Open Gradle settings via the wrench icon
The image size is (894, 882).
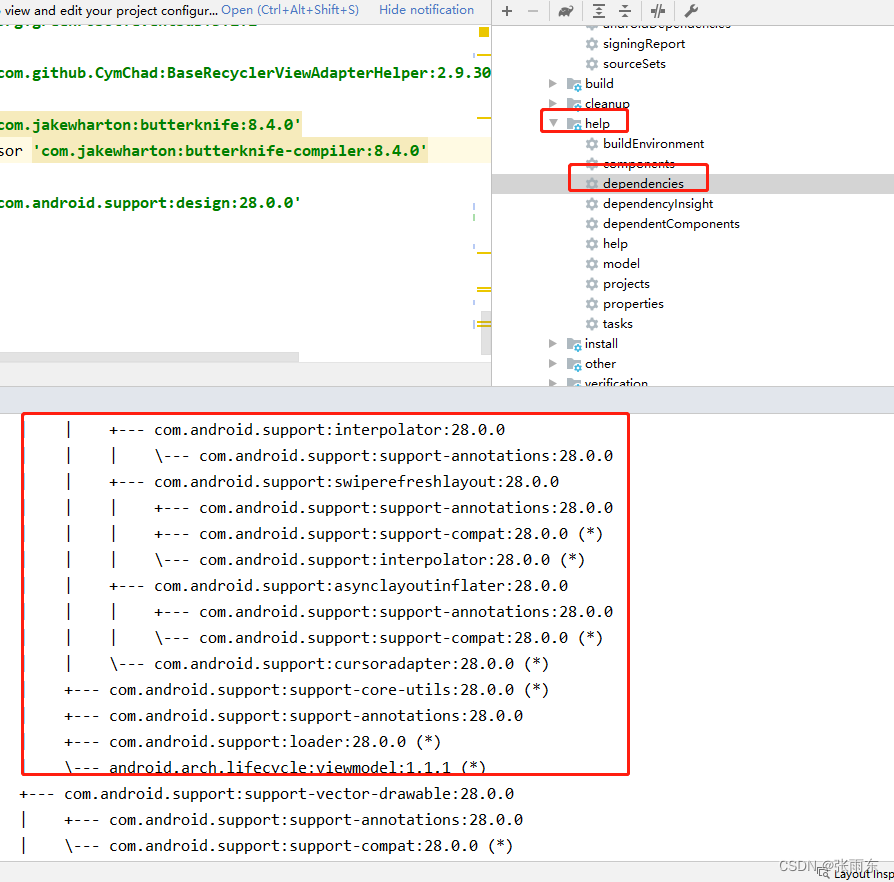point(689,11)
